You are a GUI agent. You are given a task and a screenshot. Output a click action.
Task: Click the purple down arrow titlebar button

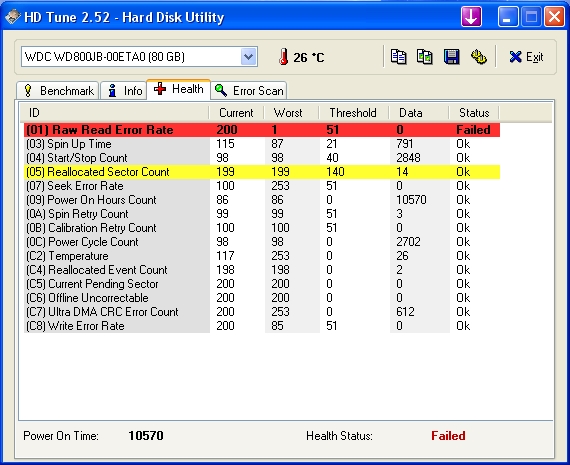click(x=471, y=17)
